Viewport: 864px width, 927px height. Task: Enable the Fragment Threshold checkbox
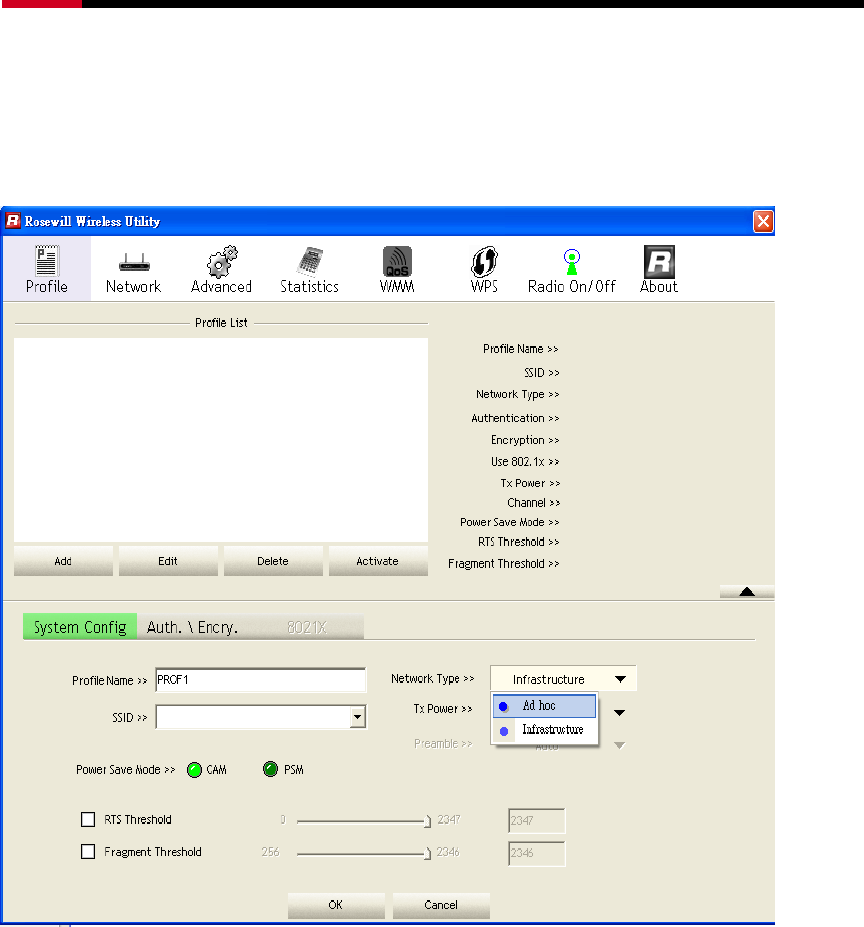88,851
